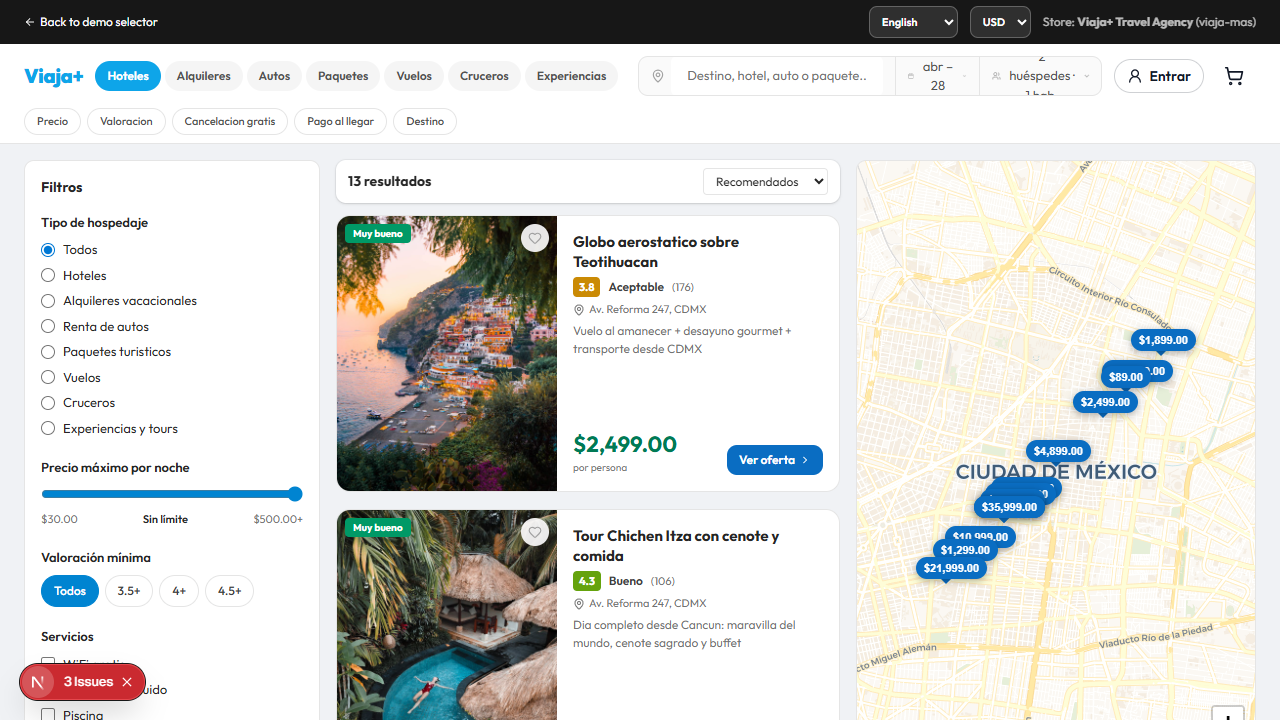Image resolution: width=1280 pixels, height=720 pixels.
Task: Choose the Renta de autos radio
Action: [48, 326]
